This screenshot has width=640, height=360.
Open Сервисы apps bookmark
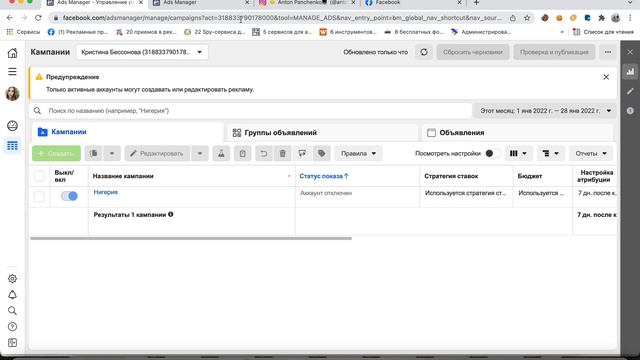coord(23,32)
